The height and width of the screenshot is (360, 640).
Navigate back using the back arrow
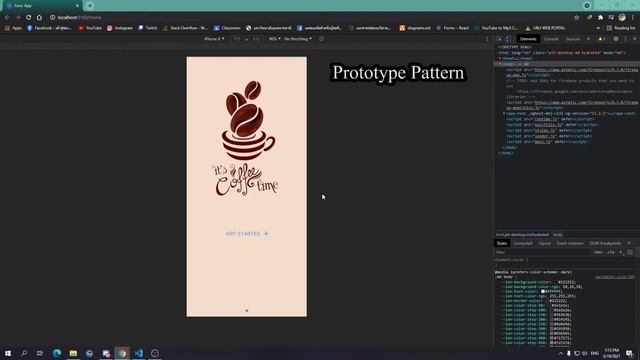7,18
